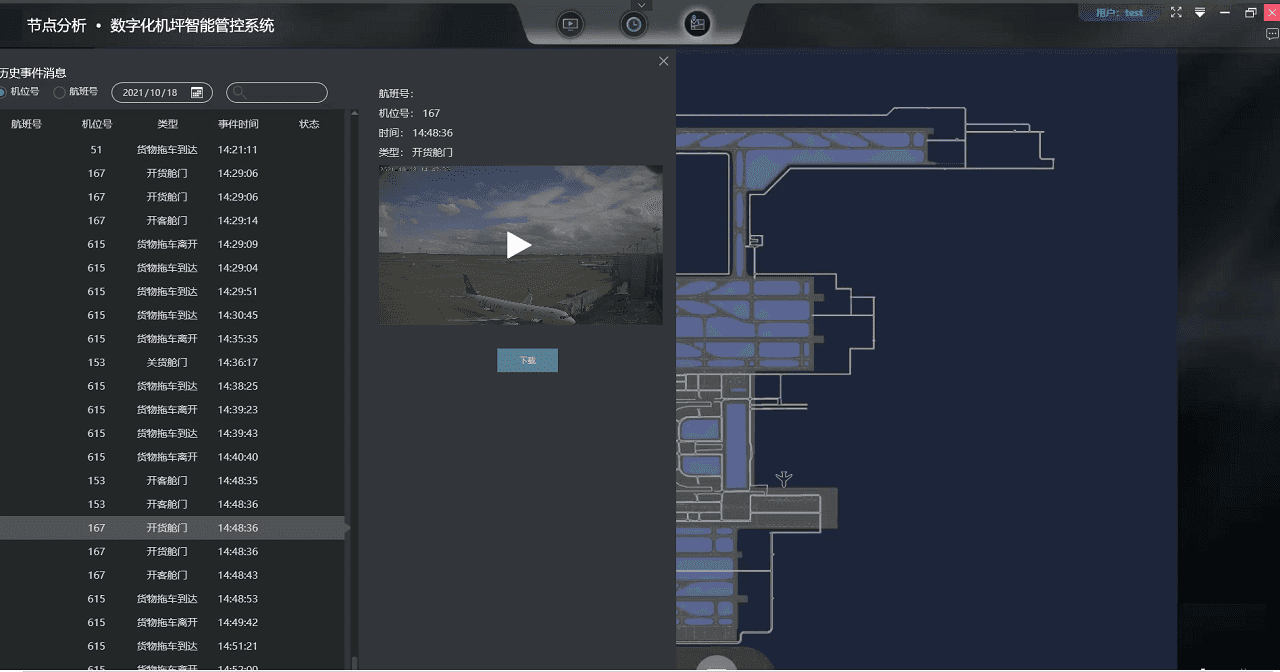
Task: Open the title bar dropdown menu arrow
Action: coord(1200,13)
